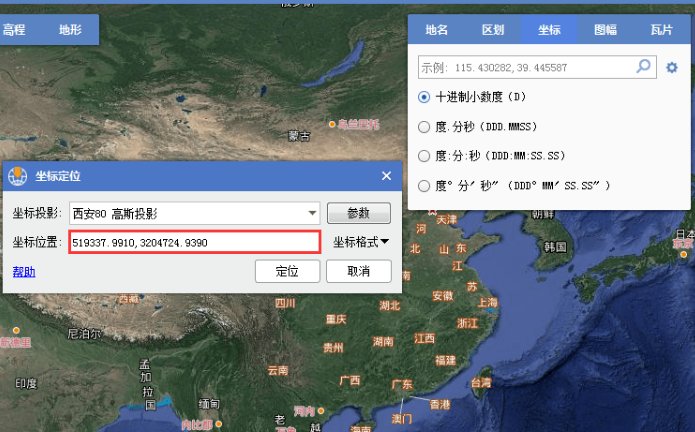Screen dimensions: 695x432
Task: Switch to the 区划 tab
Action: pyautogui.click(x=493, y=30)
